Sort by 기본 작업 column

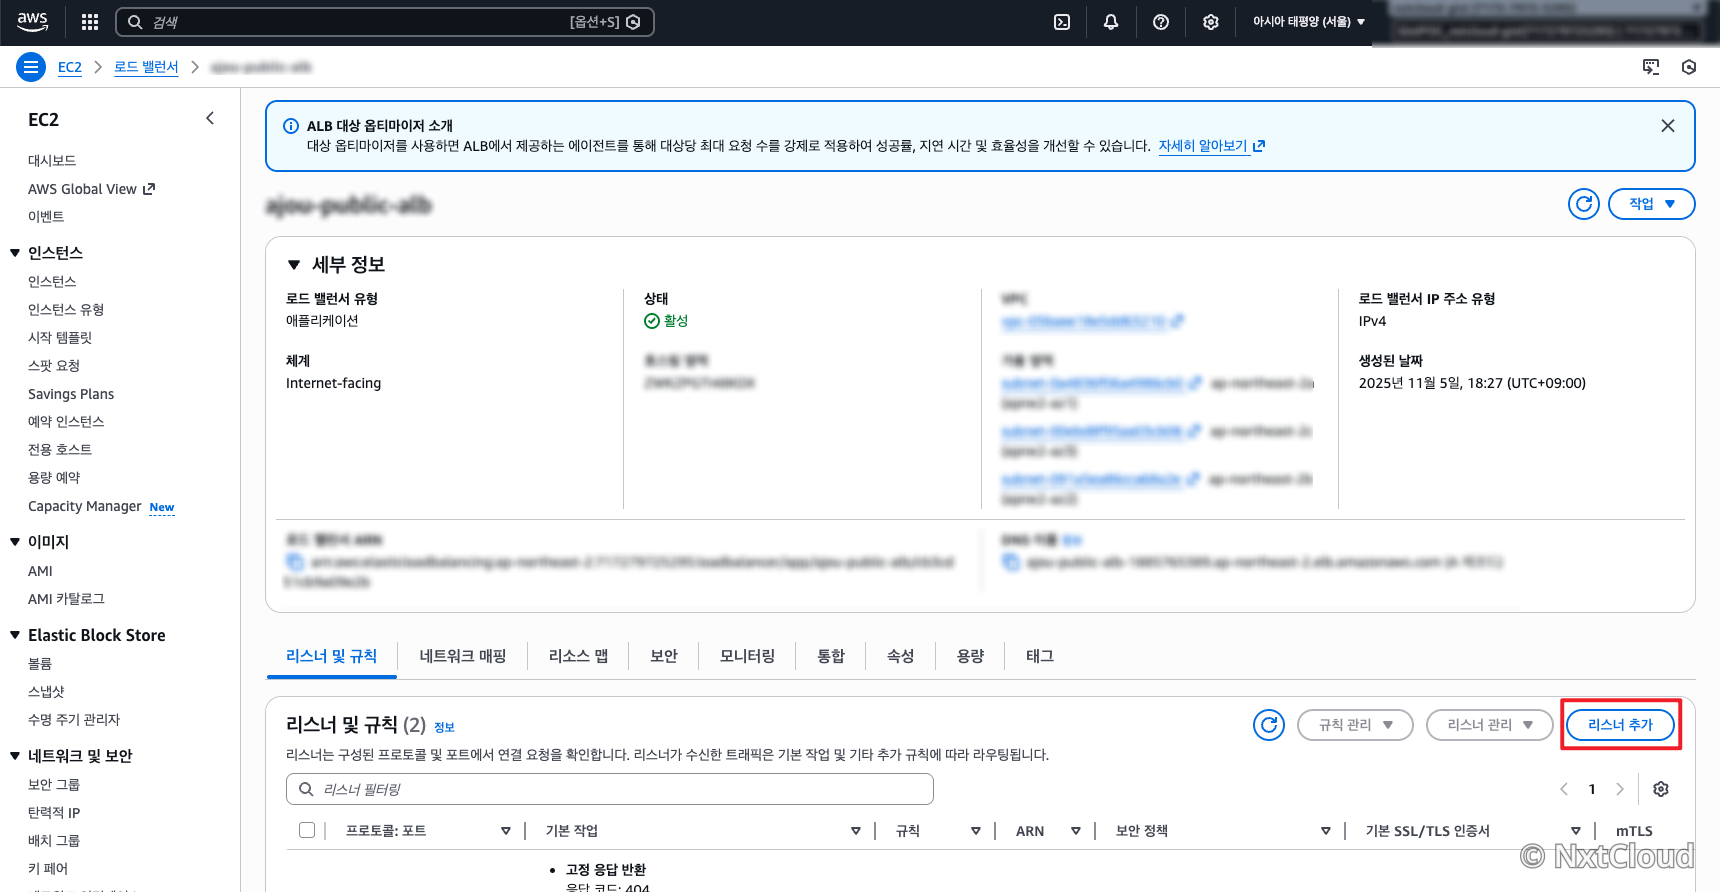click(x=856, y=831)
